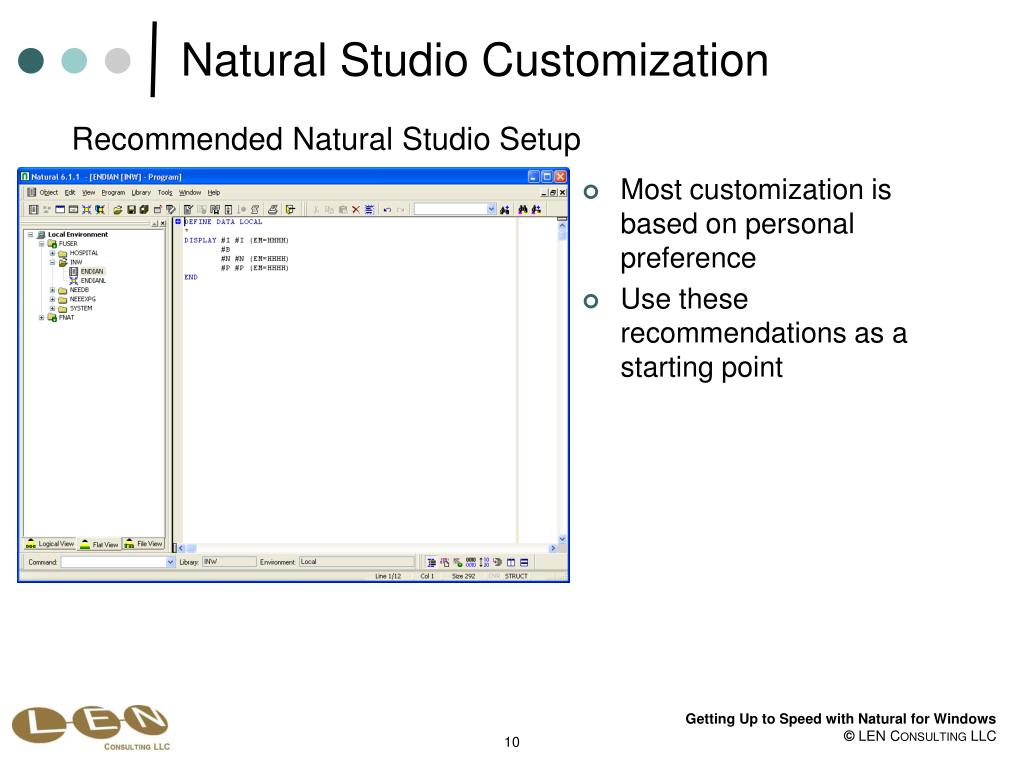Viewport: 1024px width, 768px height.
Task: Click the first toolbar icon, new program
Action: pyautogui.click(x=33, y=210)
